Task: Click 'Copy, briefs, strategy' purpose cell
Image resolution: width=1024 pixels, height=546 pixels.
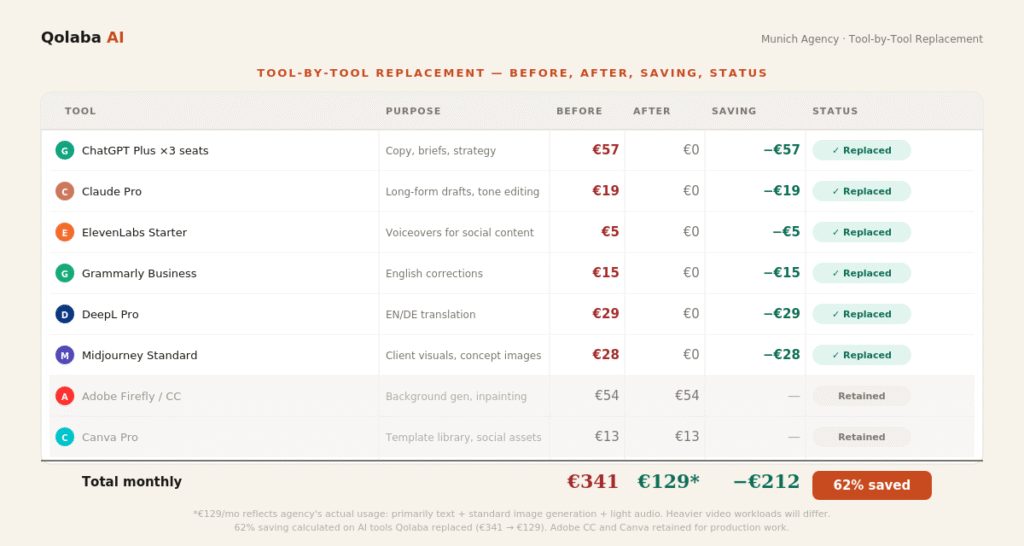Action: (441, 150)
